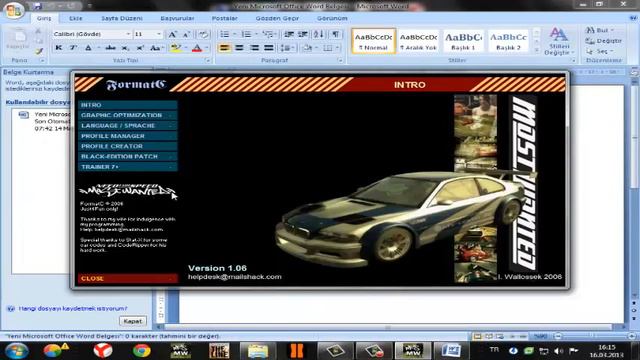The height and width of the screenshot is (360, 640).
Task: Open the Ekle ribbon tab
Action: (x=76, y=18)
